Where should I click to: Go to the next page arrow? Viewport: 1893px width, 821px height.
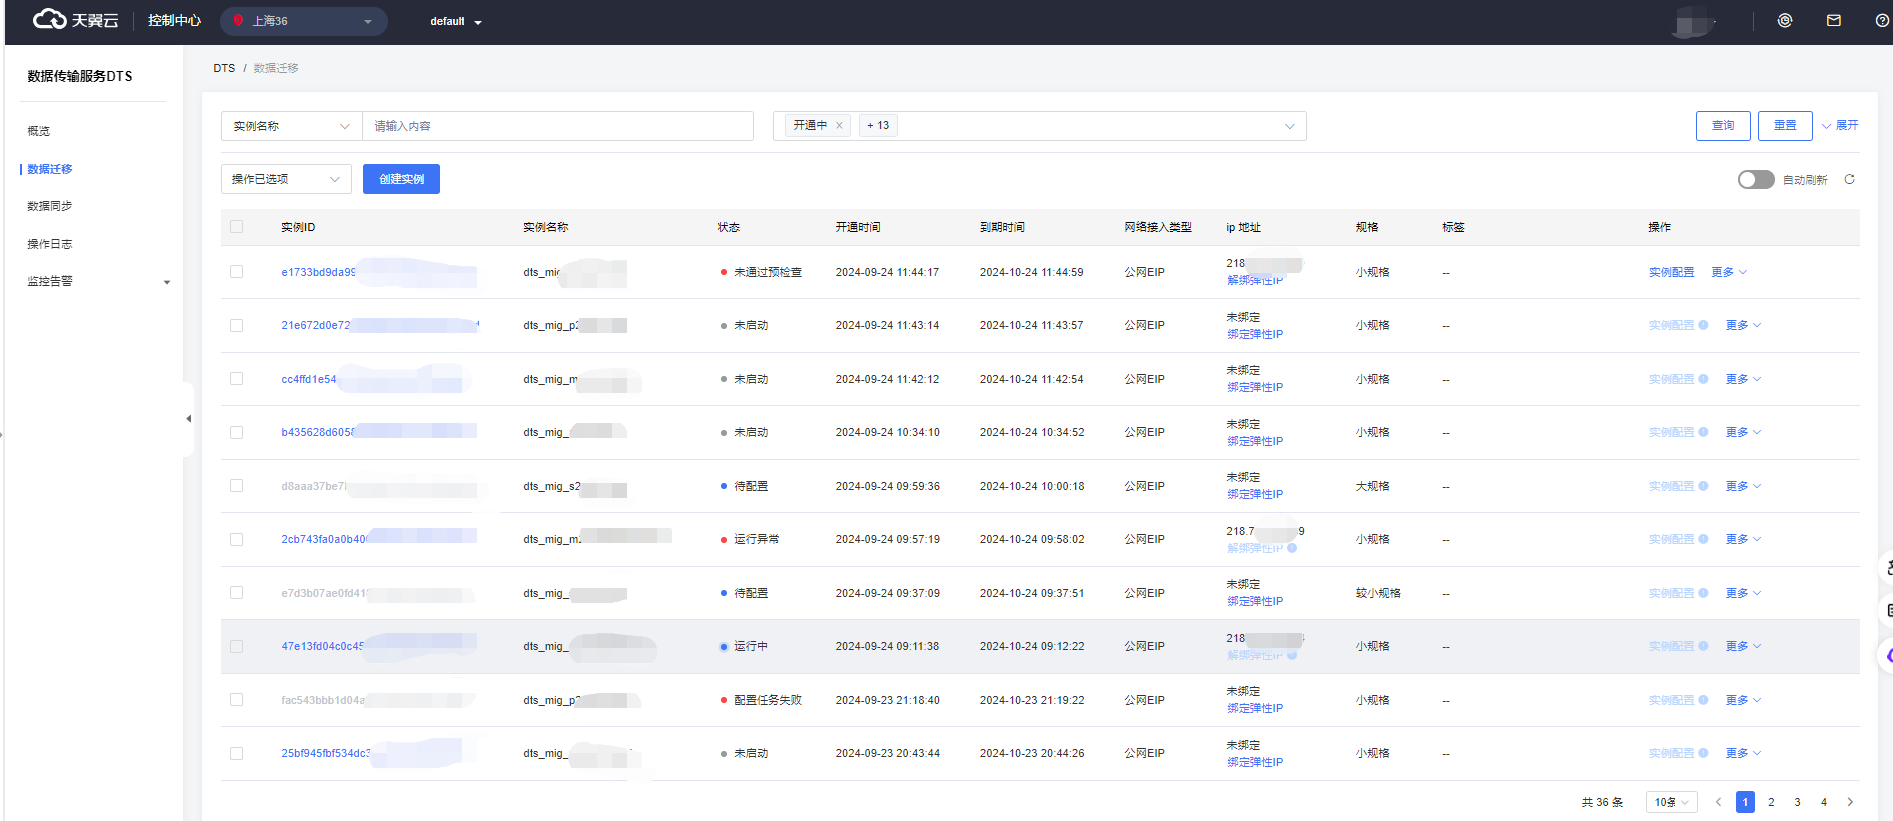(1850, 802)
